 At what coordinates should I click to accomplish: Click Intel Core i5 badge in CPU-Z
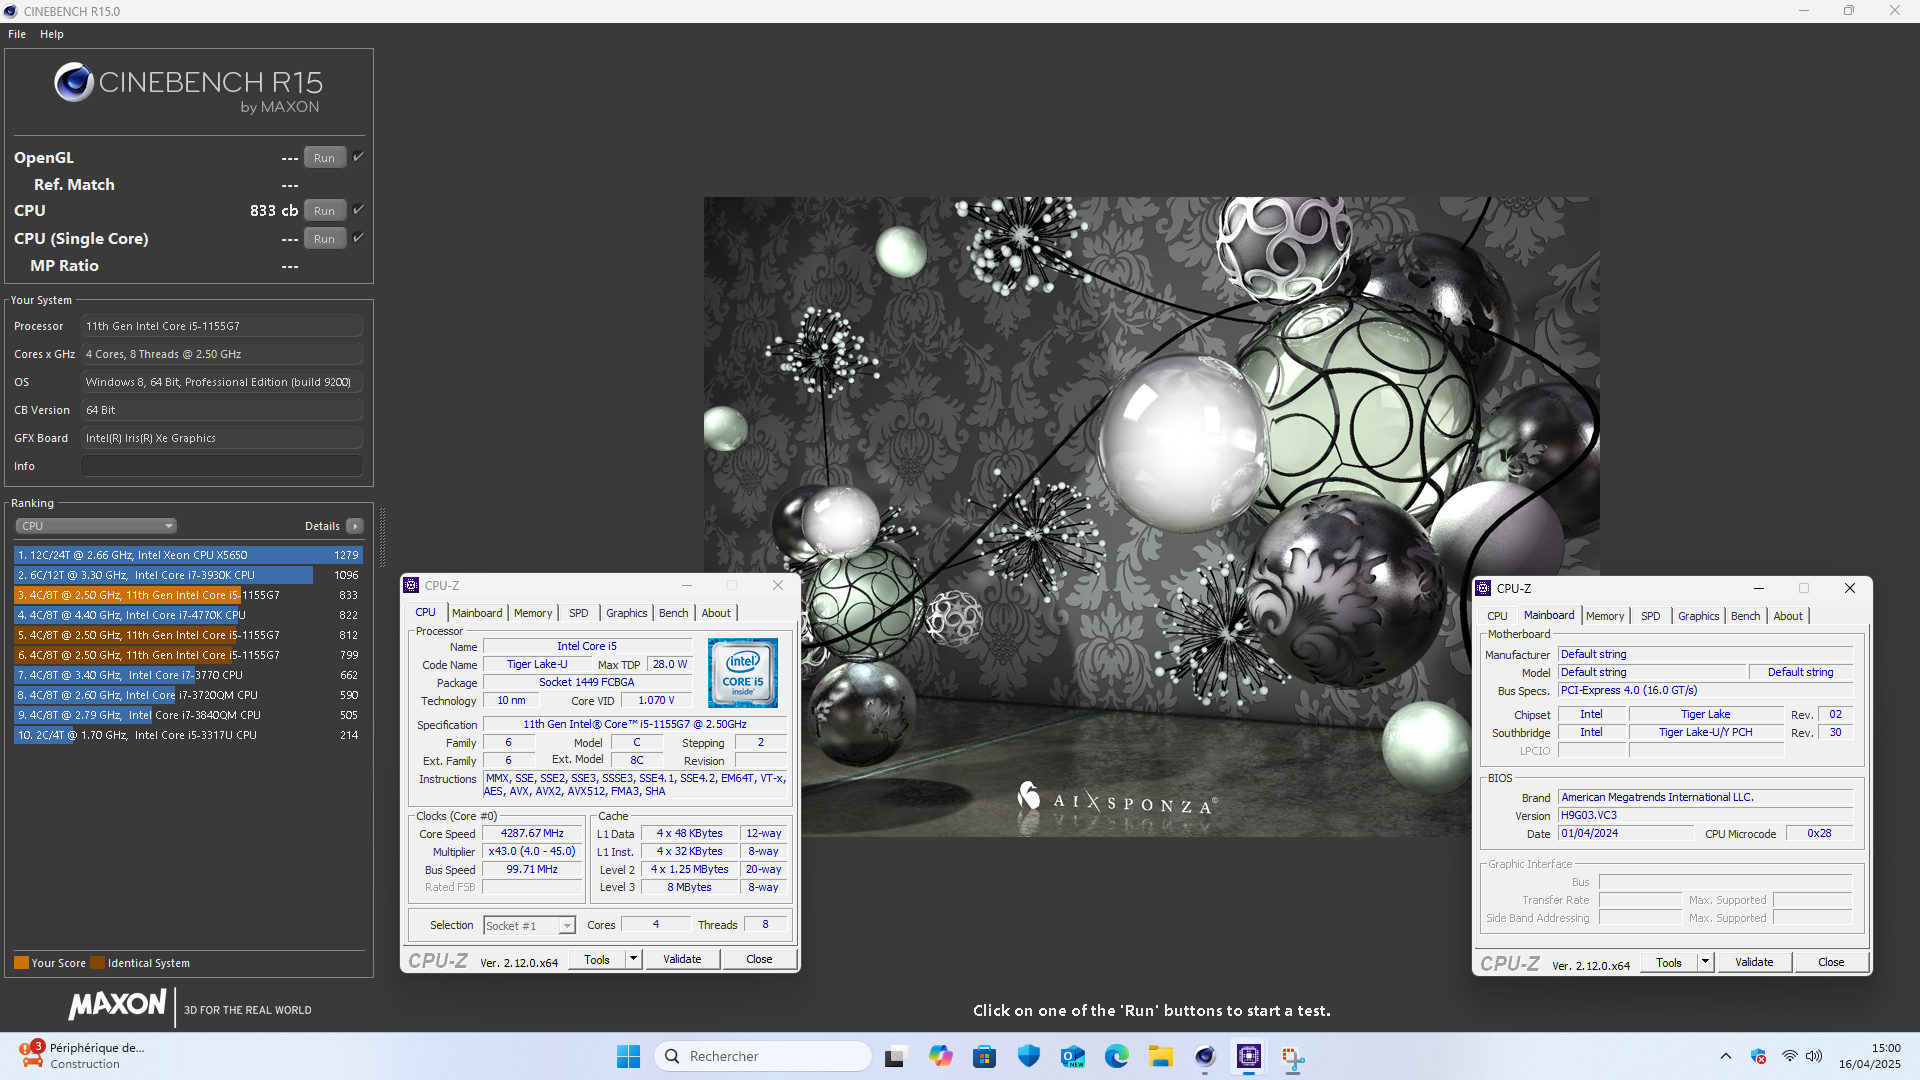pos(743,674)
